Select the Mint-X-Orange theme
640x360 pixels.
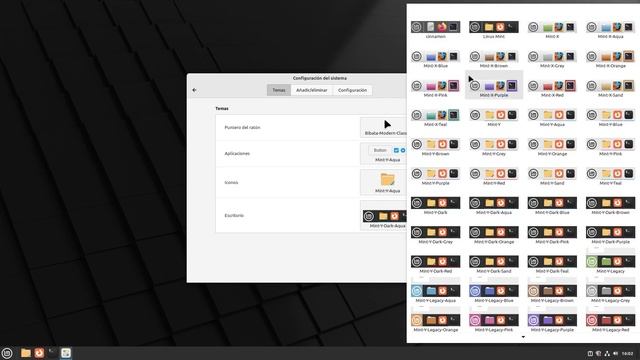(x=611, y=59)
